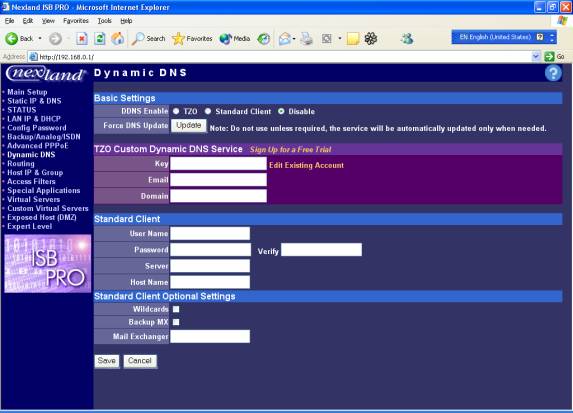The height and width of the screenshot is (413, 573).
Task: Select the Disable DDNS radio button
Action: pos(281,111)
